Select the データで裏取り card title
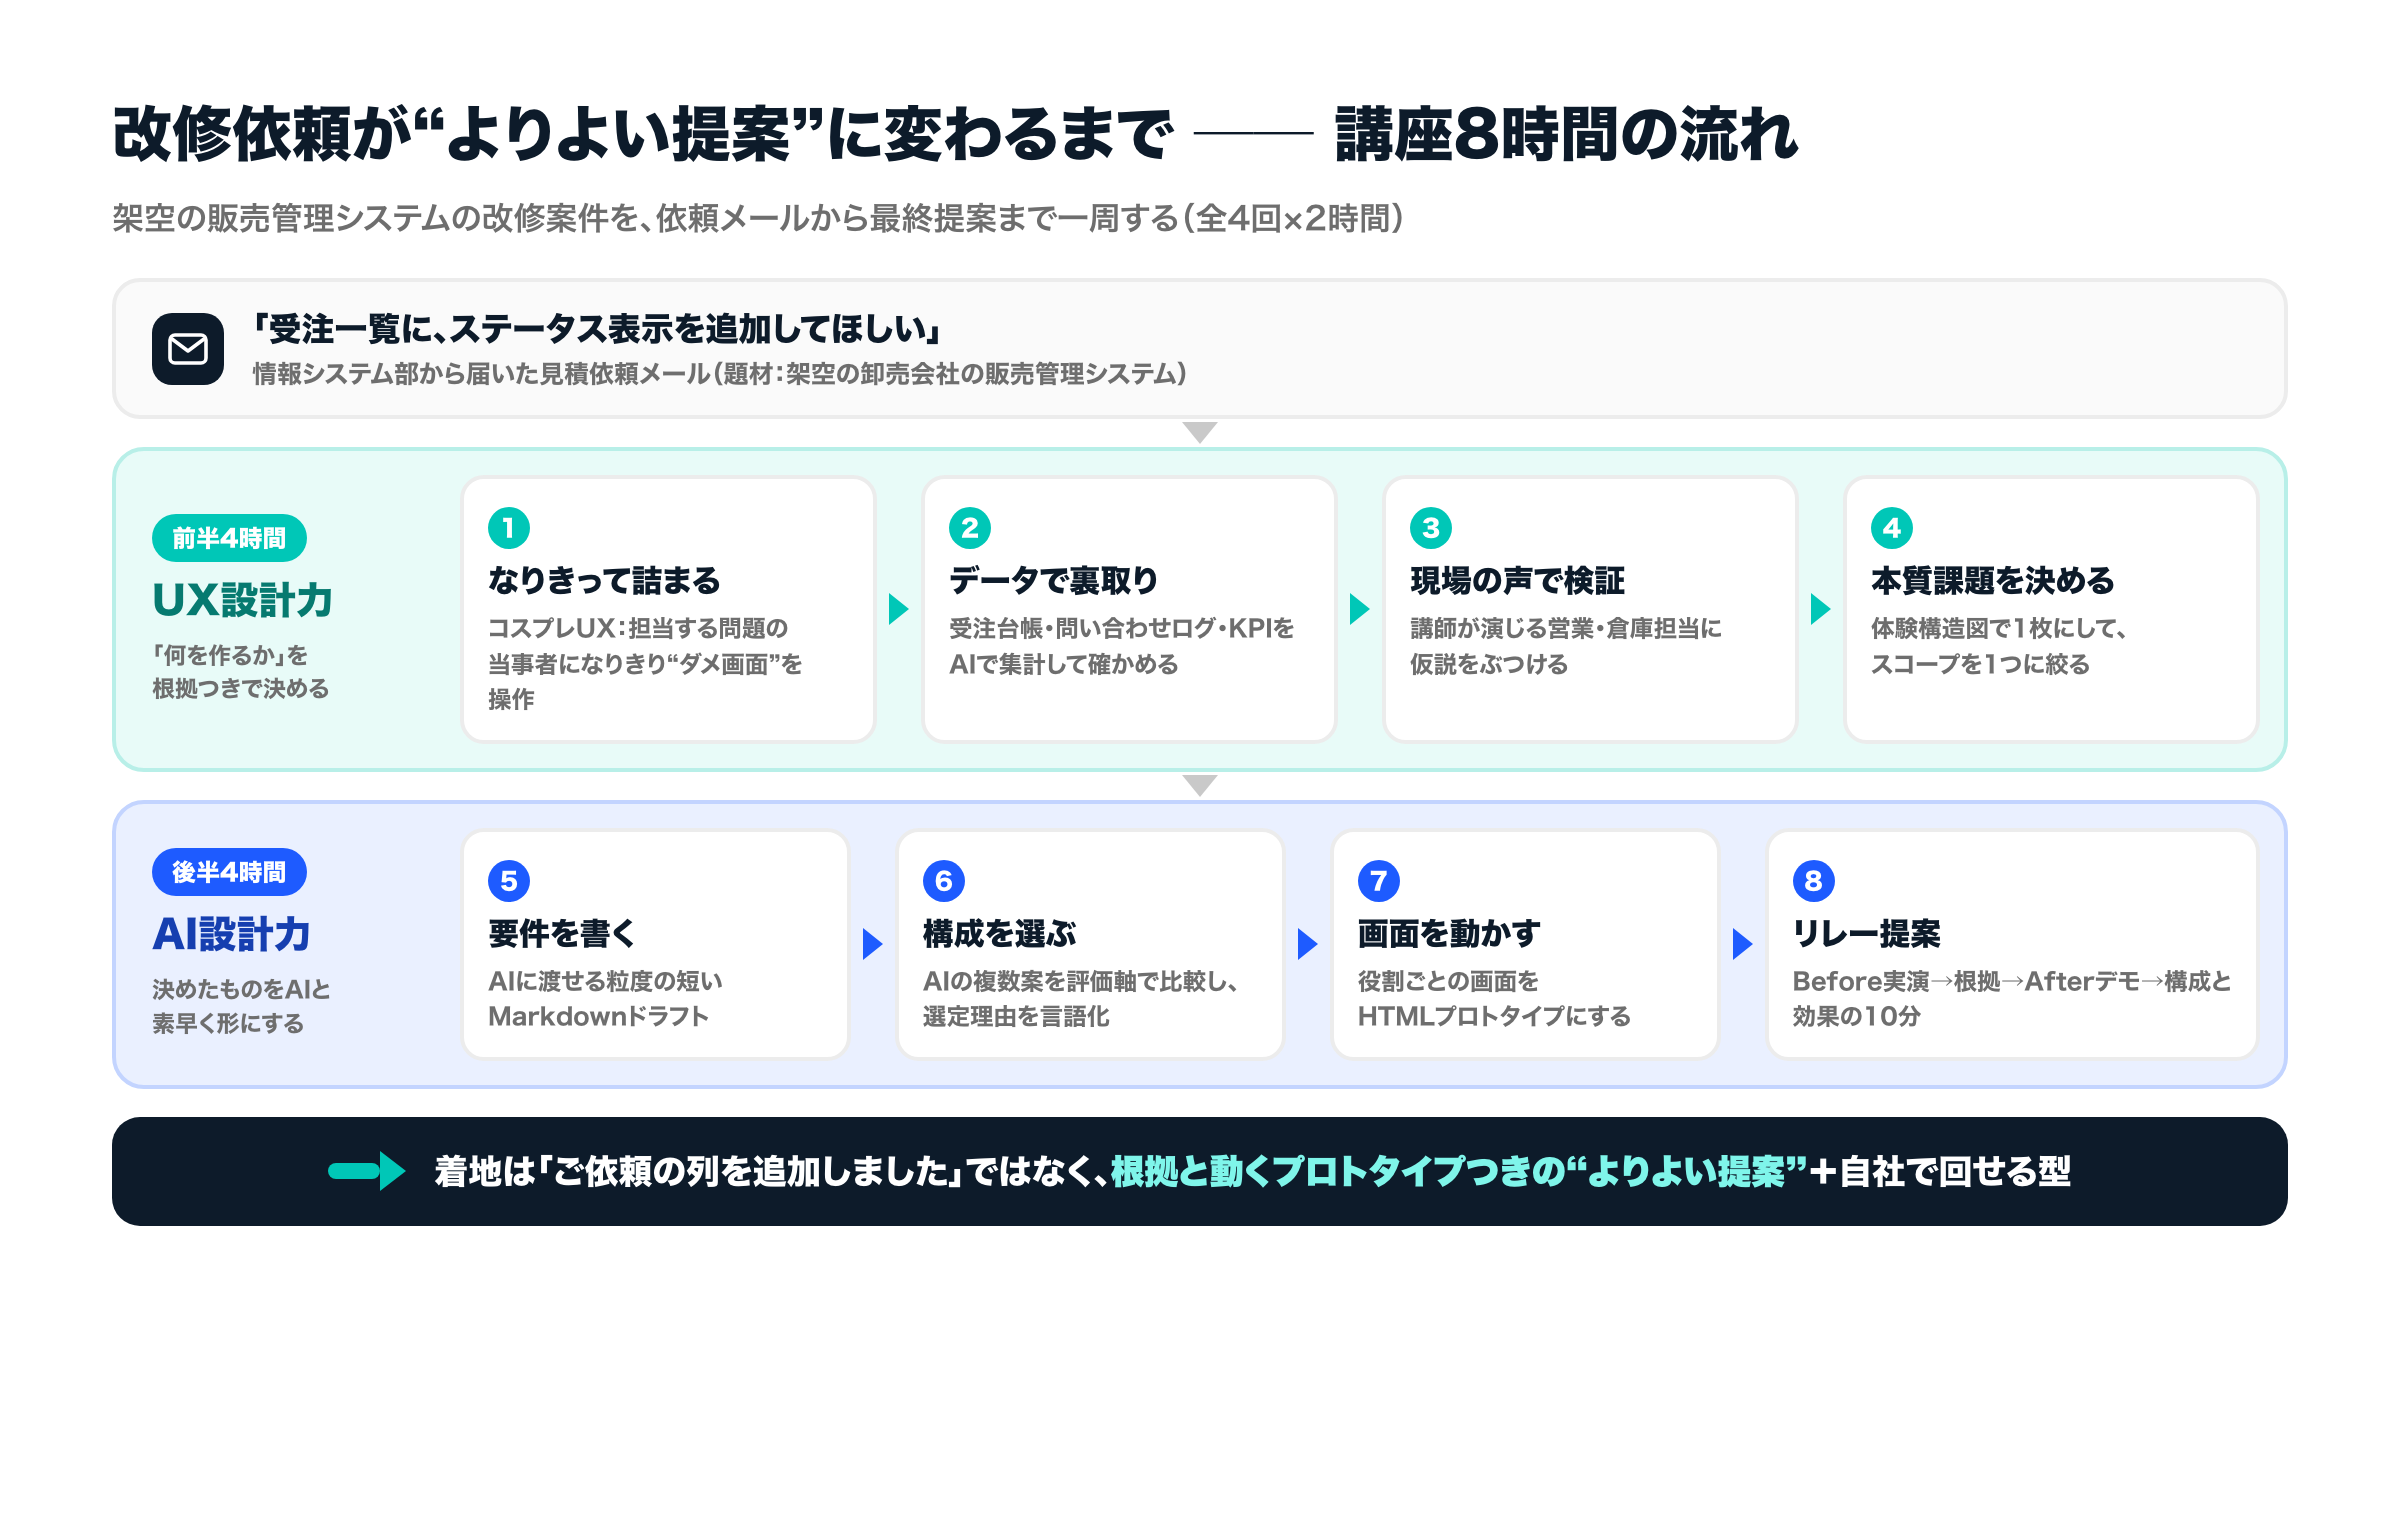 coord(1053,581)
